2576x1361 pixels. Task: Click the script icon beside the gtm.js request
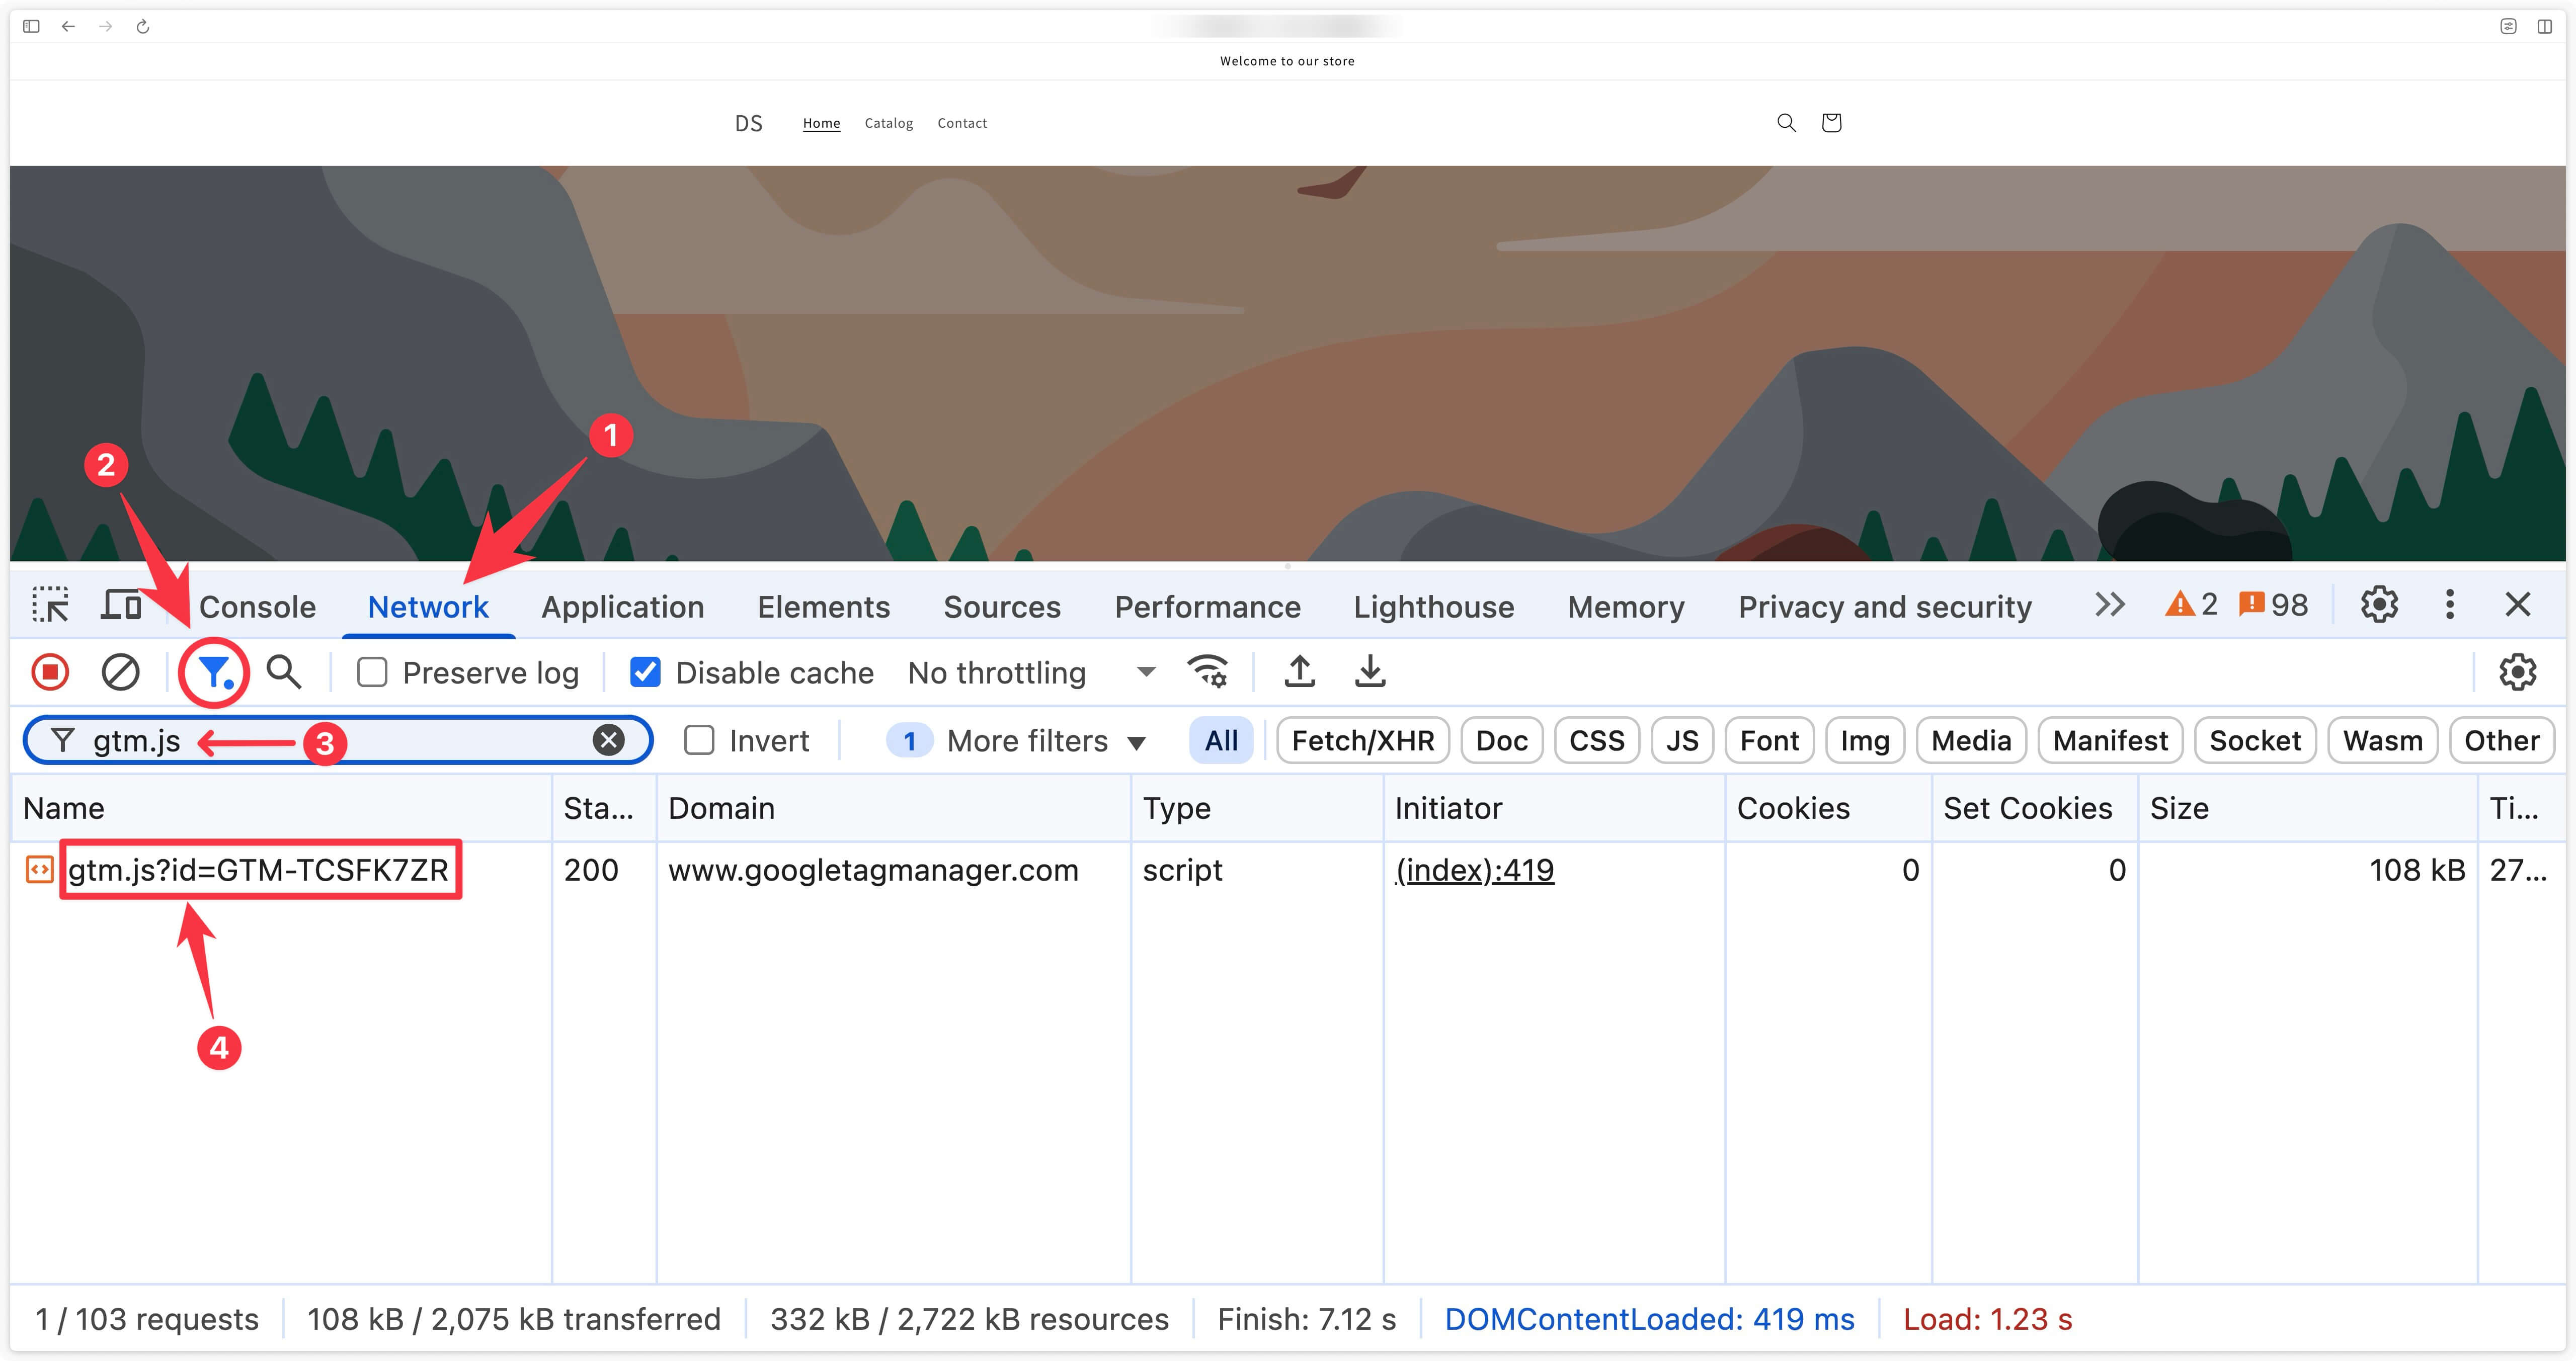pyautogui.click(x=39, y=870)
